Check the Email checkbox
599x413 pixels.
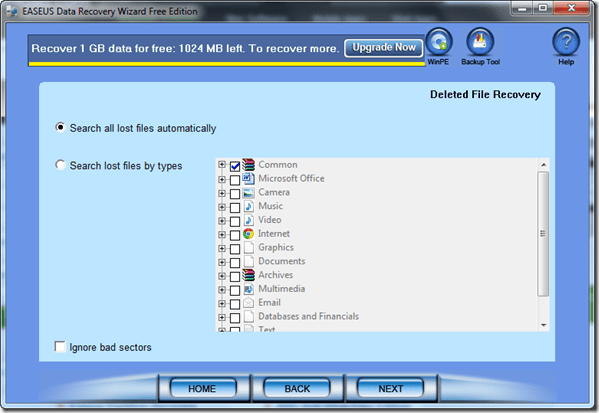pos(235,304)
